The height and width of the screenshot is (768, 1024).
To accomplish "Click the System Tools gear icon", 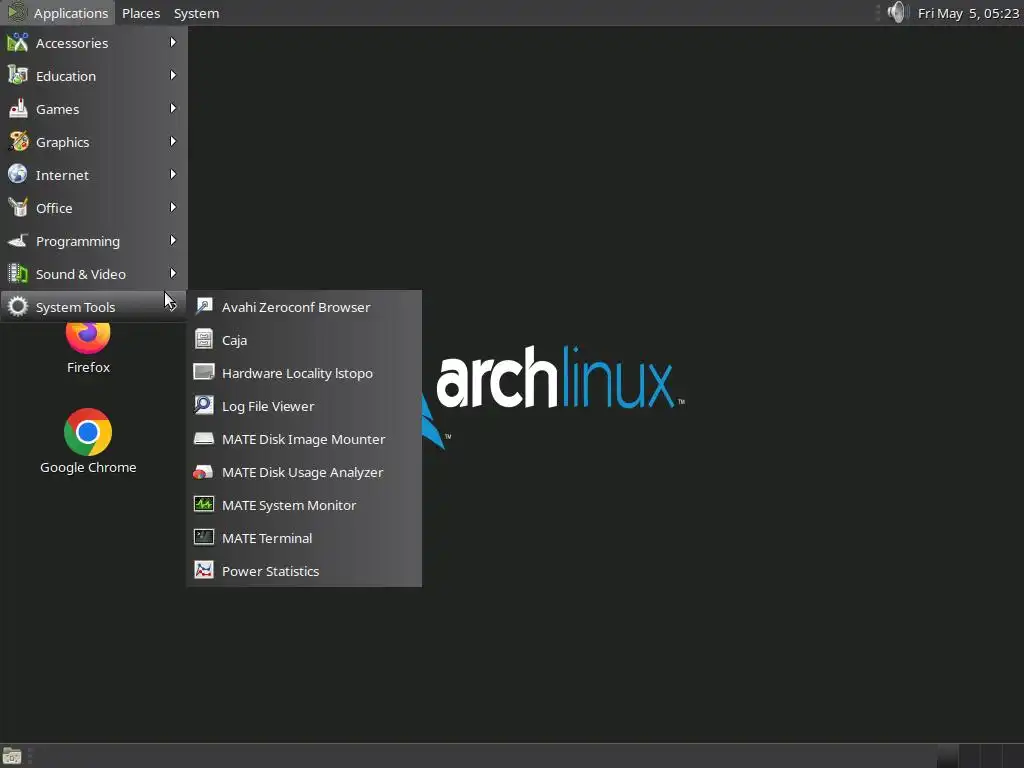I will (18, 306).
